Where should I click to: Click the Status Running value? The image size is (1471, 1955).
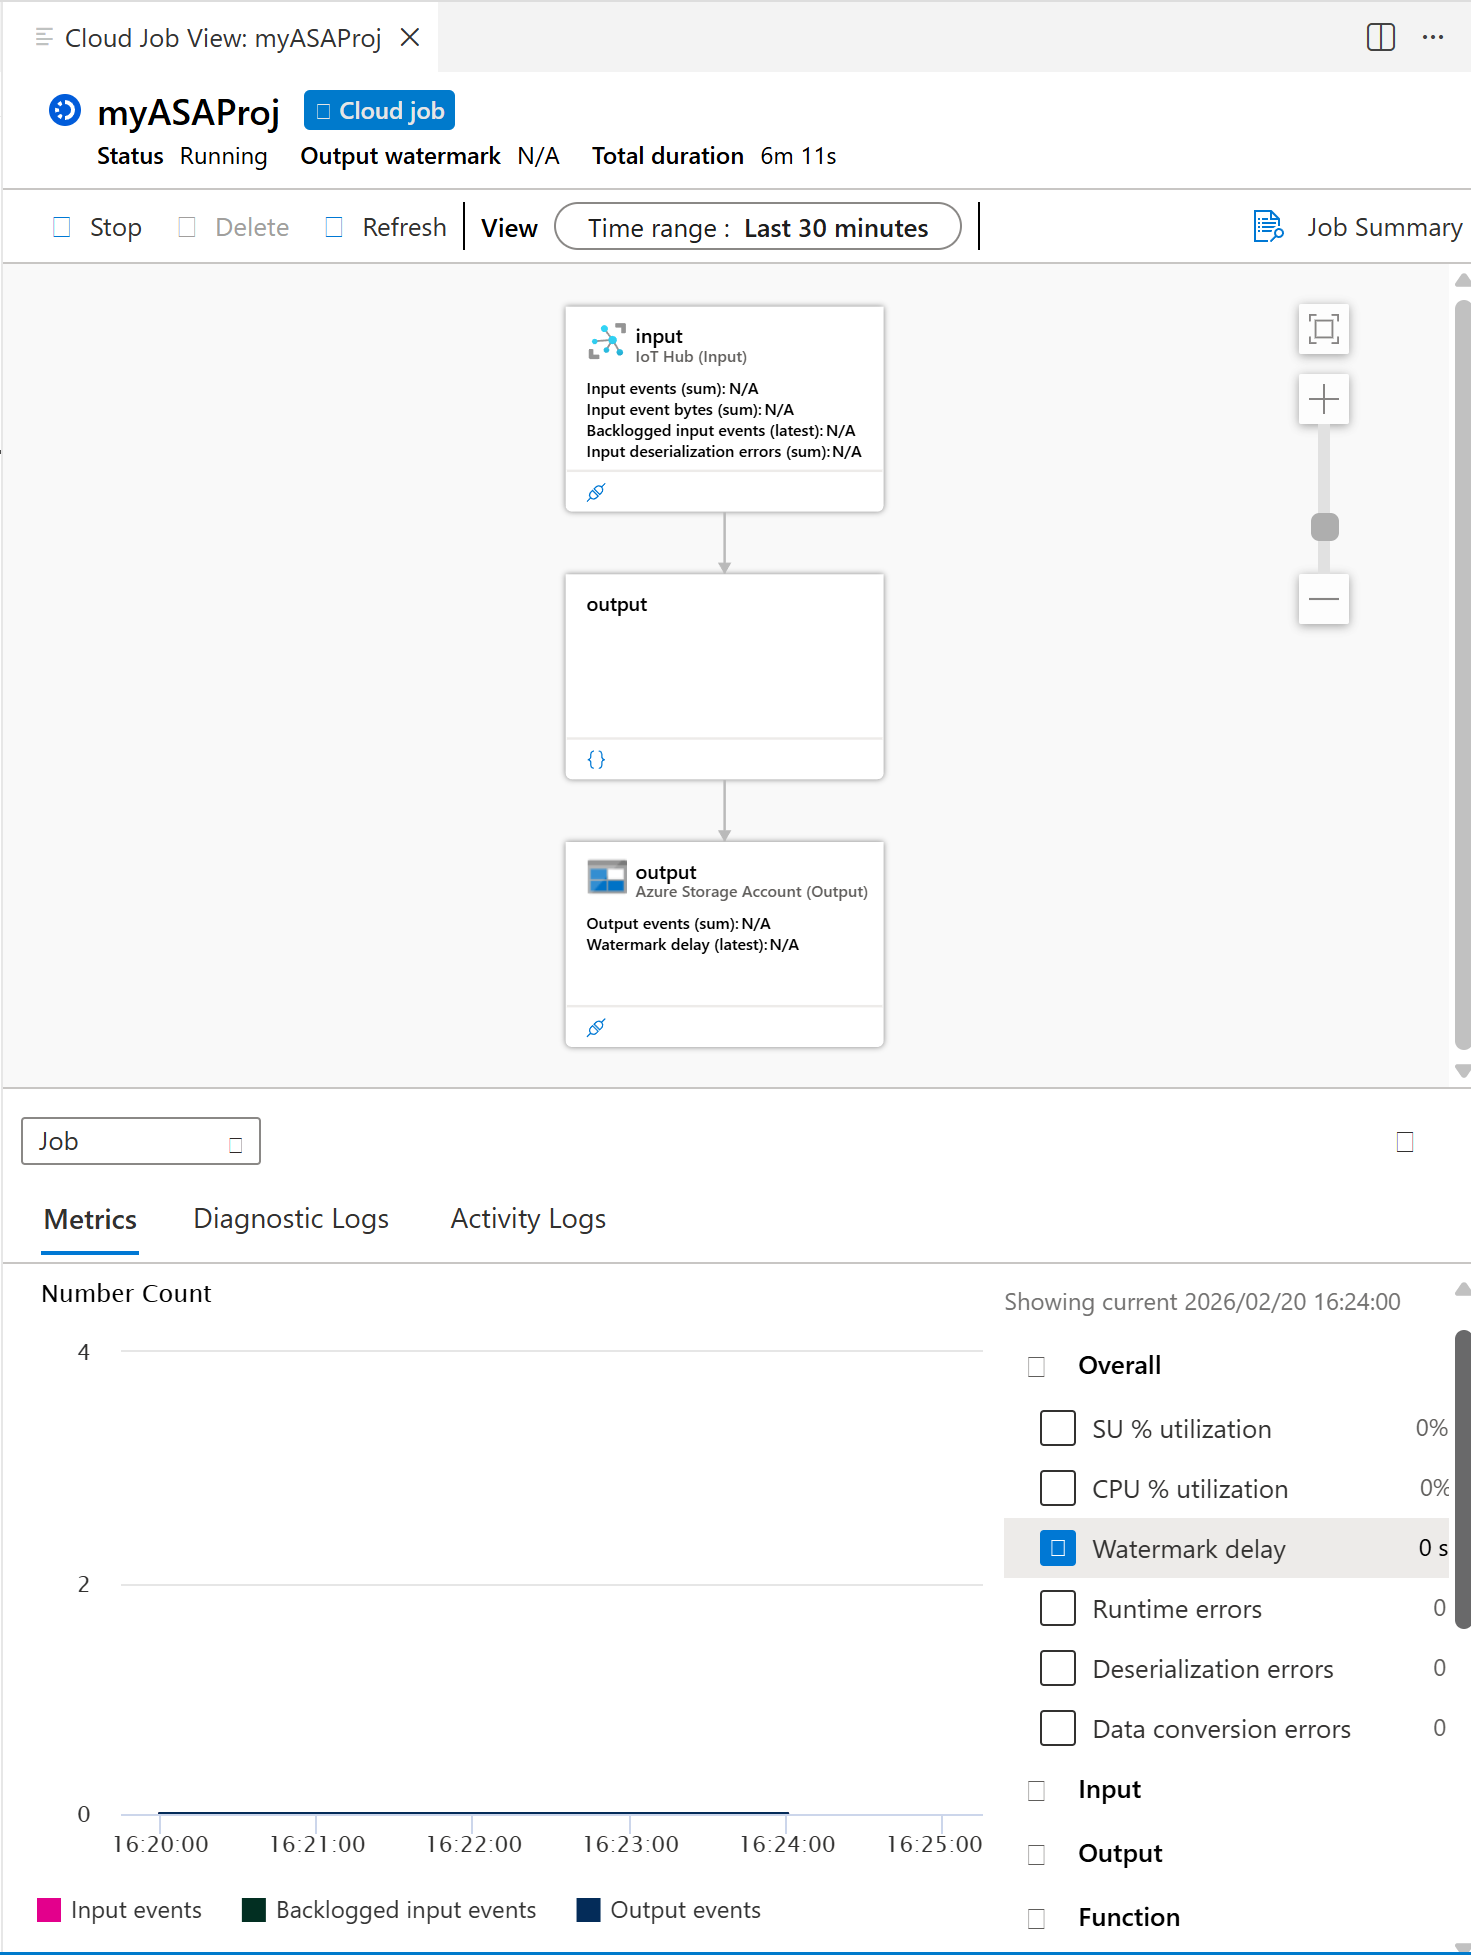pos(224,156)
